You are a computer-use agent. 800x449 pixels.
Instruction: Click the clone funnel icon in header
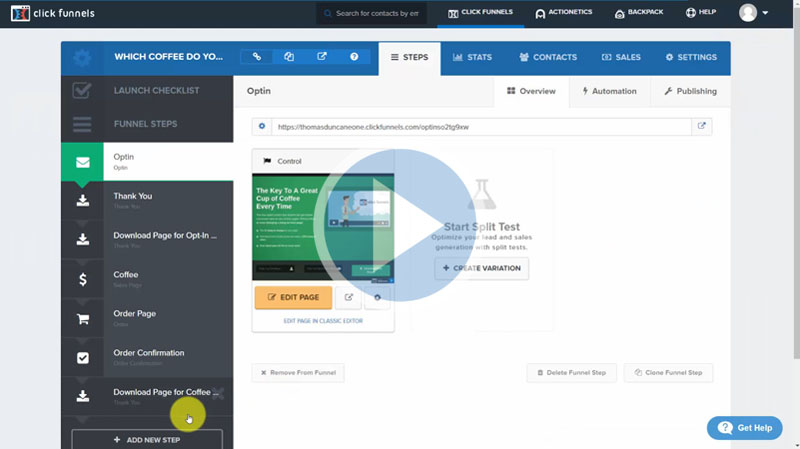289,58
